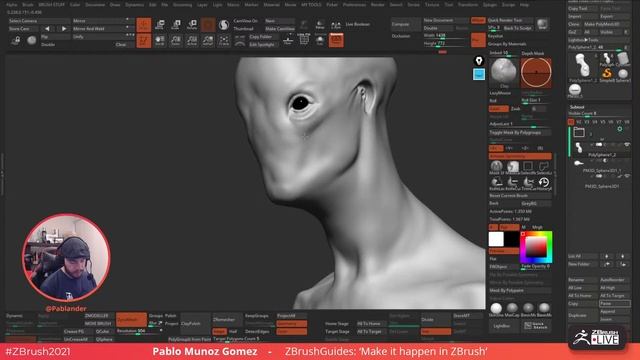This screenshot has width=640, height=360.
Task: Toggle the >Y< symmetry axis
Action: 509,148
